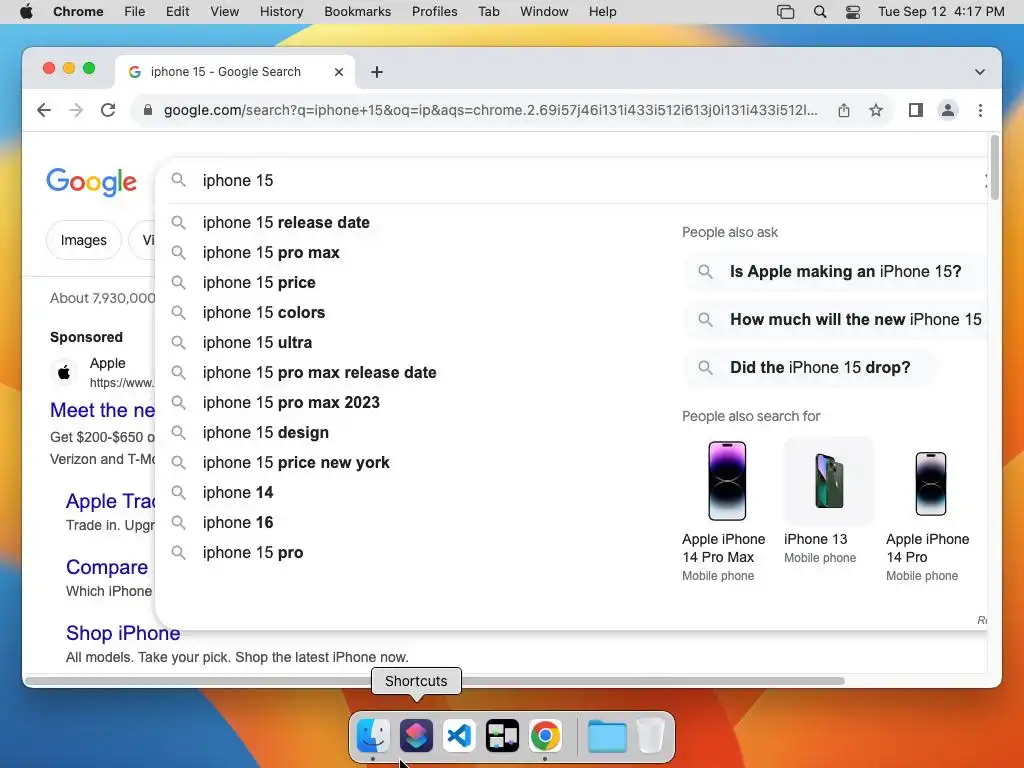
Task: Open the Chrome profile avatar
Action: [948, 110]
